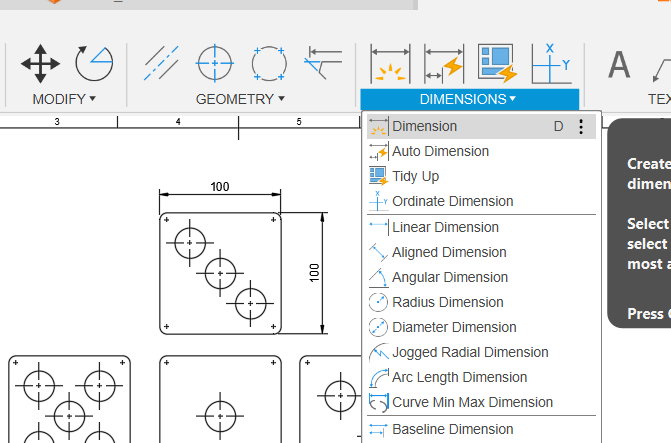Select the Centerline tool in Geometry
This screenshot has height=443, width=671.
click(x=161, y=63)
